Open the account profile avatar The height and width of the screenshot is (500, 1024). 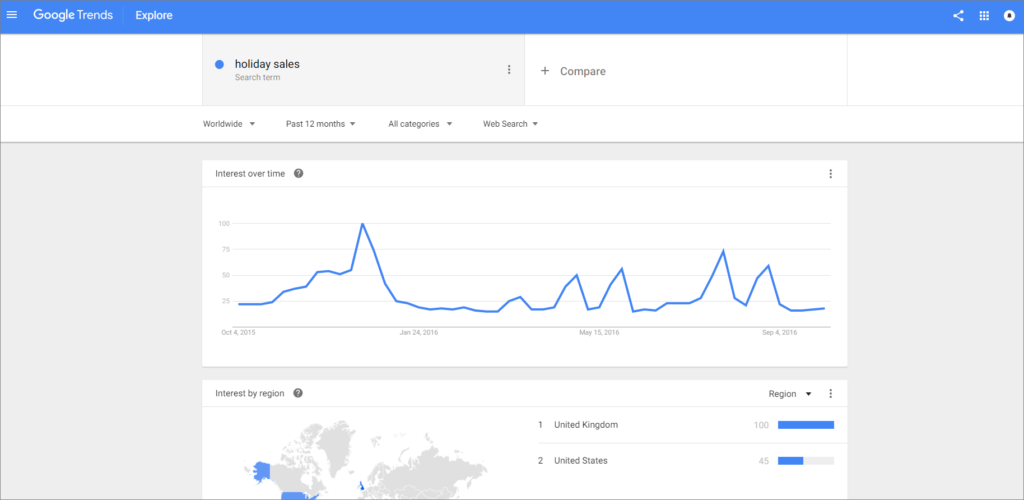pos(1009,15)
